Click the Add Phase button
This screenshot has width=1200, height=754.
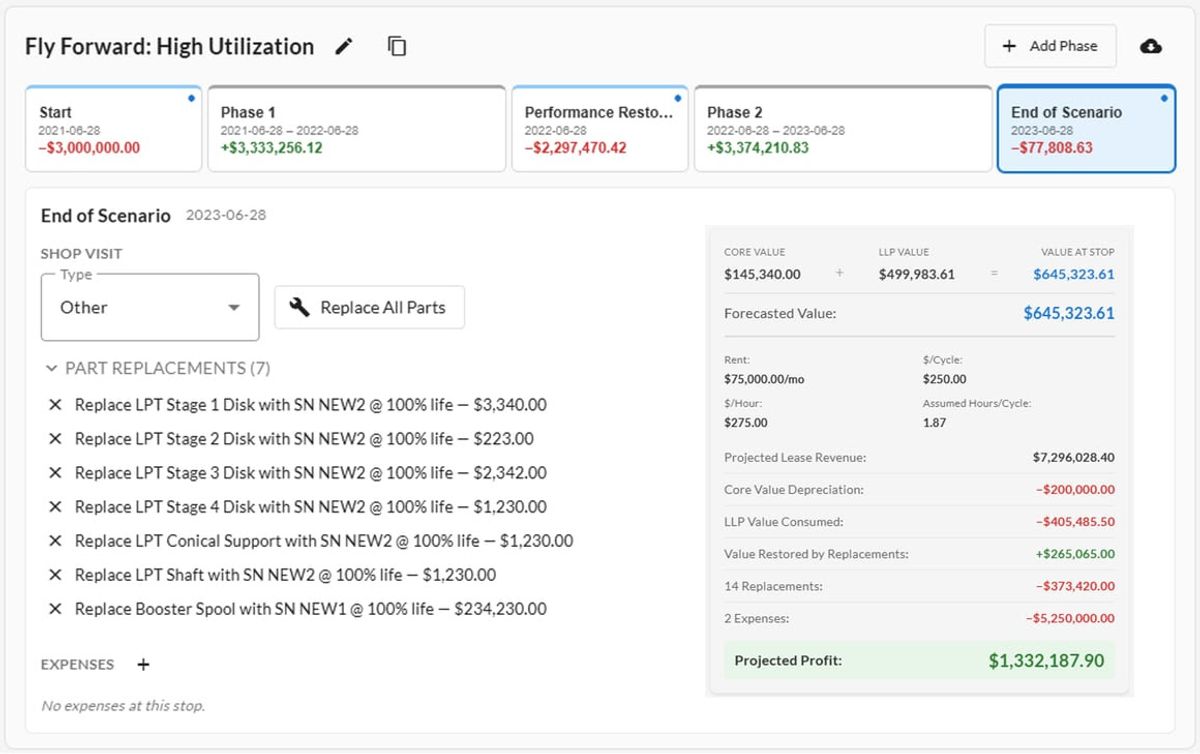click(x=1050, y=46)
